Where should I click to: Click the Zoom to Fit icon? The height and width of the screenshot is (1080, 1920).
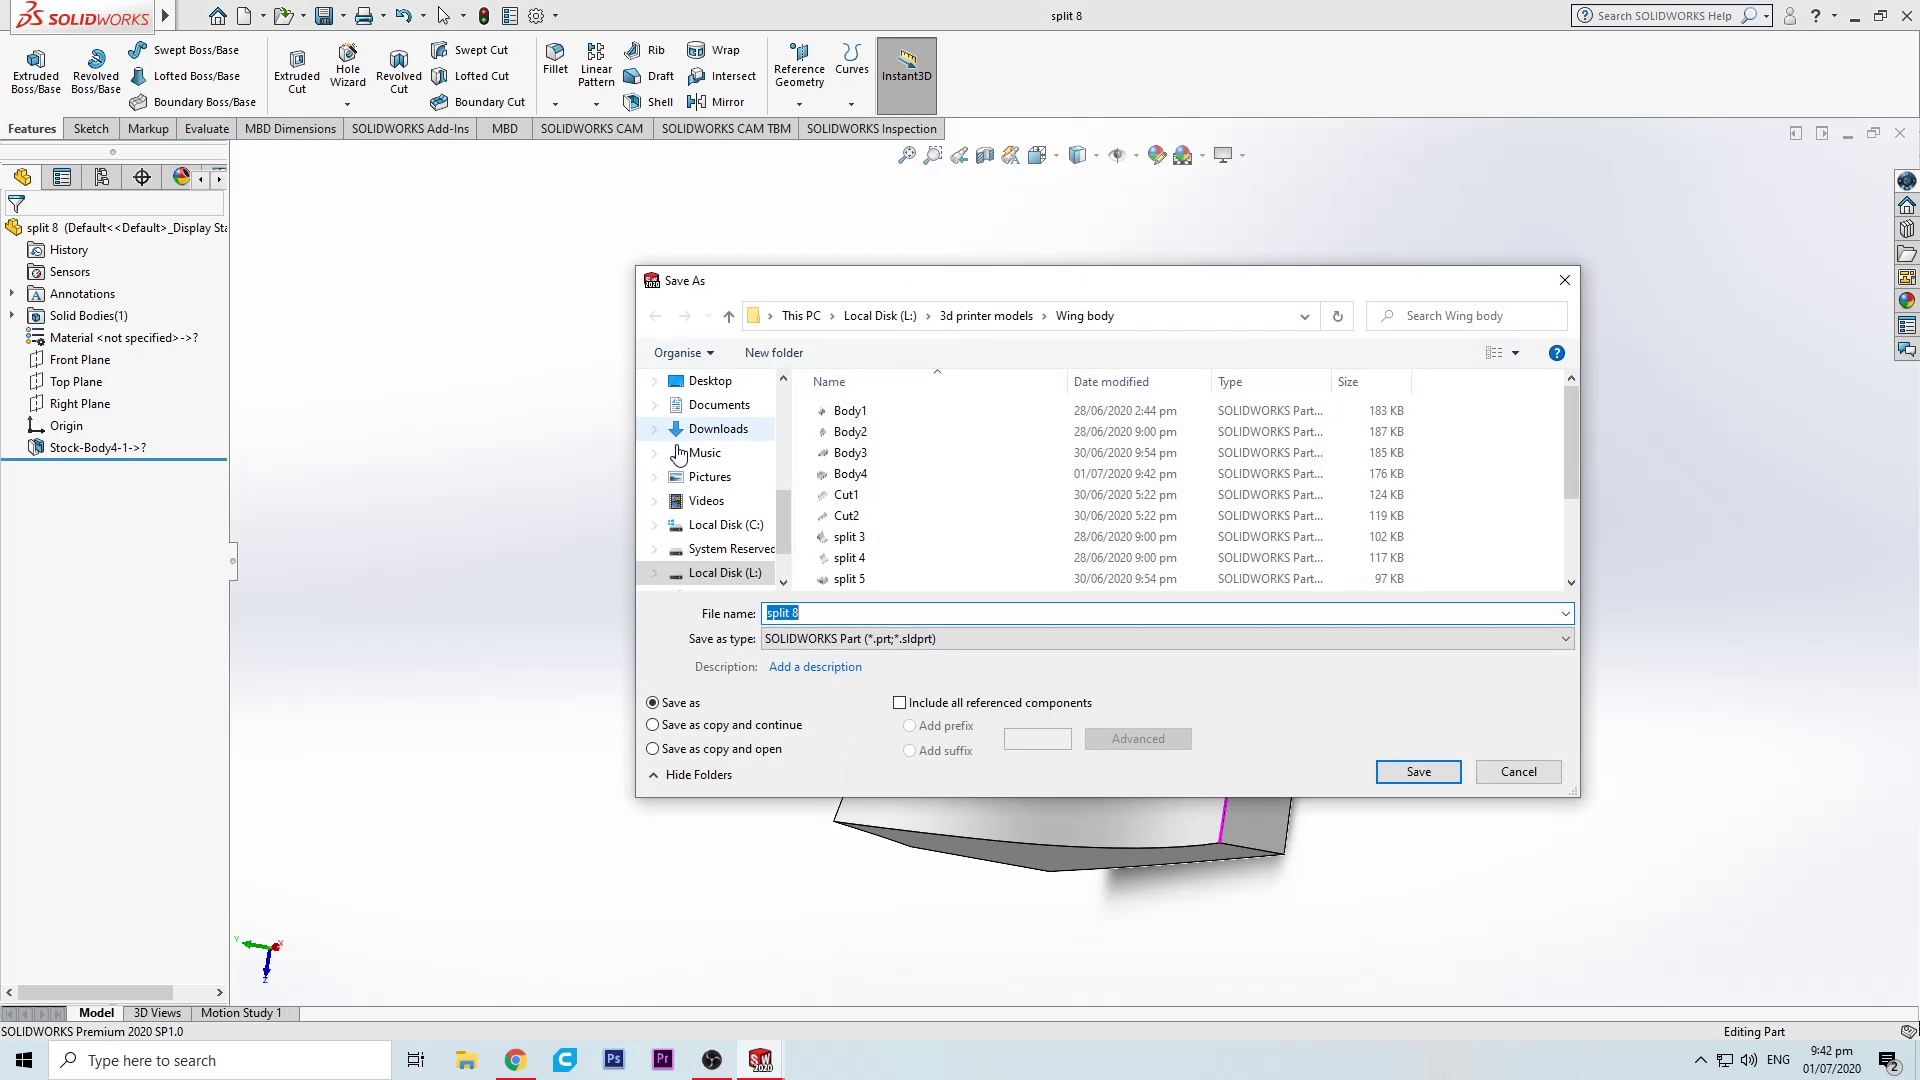tap(907, 155)
